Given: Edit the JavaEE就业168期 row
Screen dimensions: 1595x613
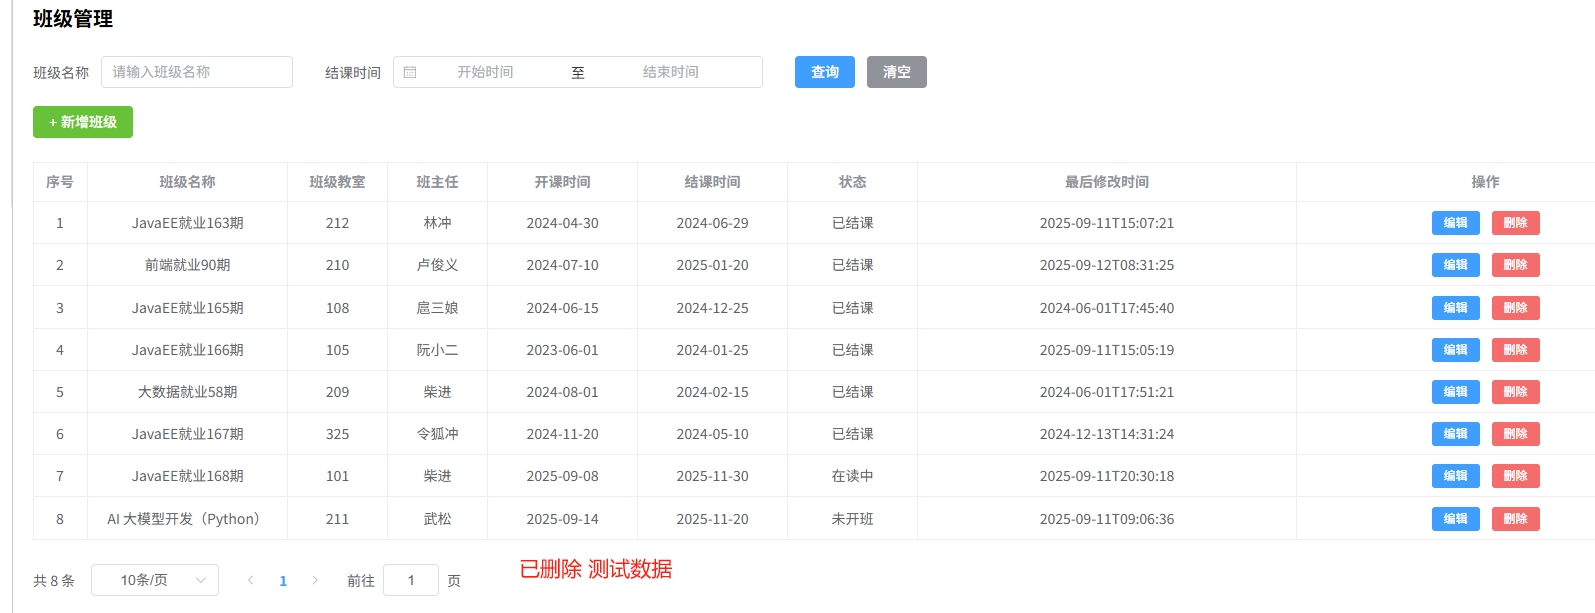Looking at the screenshot, I should click(x=1456, y=476).
